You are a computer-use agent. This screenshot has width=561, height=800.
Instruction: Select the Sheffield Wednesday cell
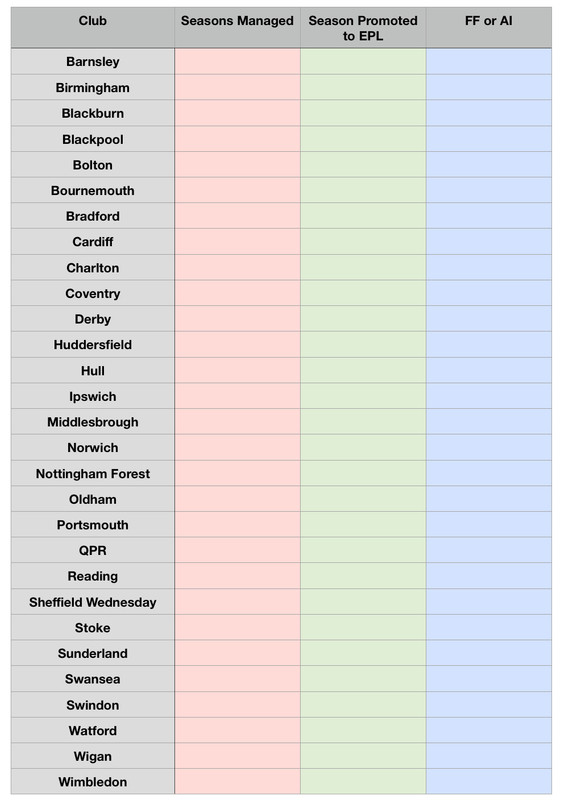point(92,602)
